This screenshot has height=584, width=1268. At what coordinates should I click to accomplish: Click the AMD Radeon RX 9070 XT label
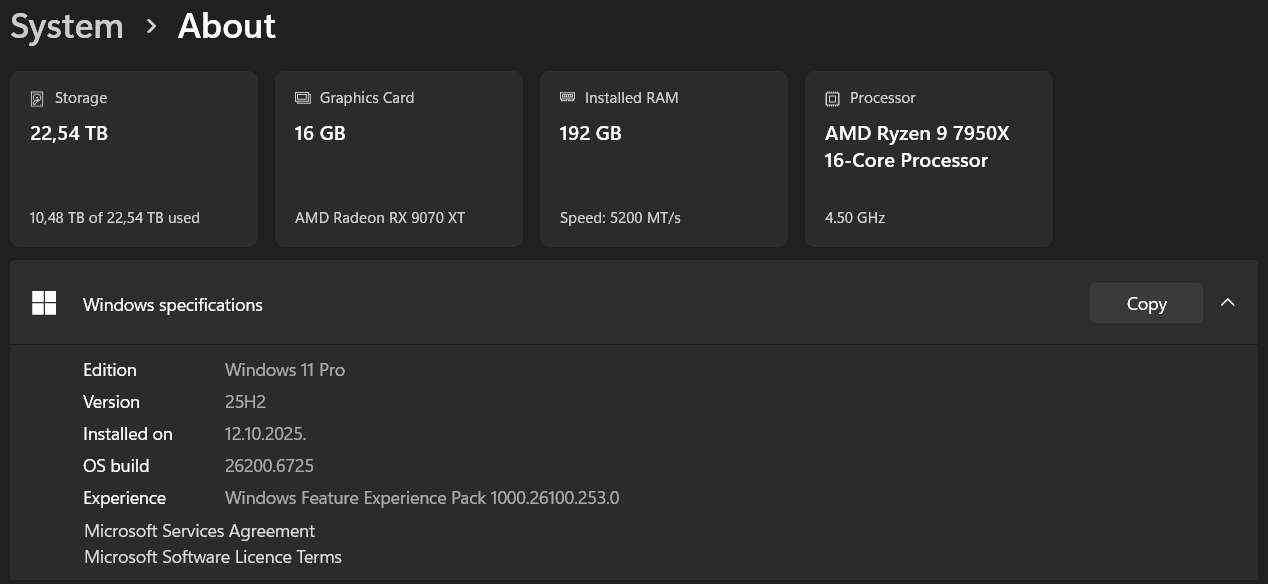tap(380, 217)
